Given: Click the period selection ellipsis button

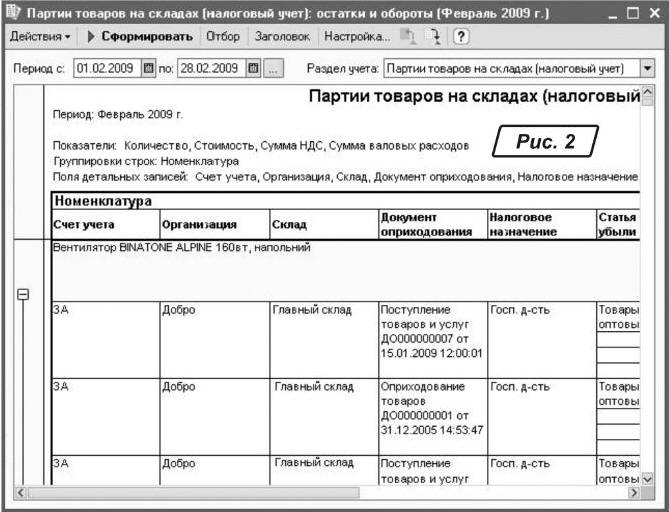Looking at the screenshot, I should (x=274, y=69).
